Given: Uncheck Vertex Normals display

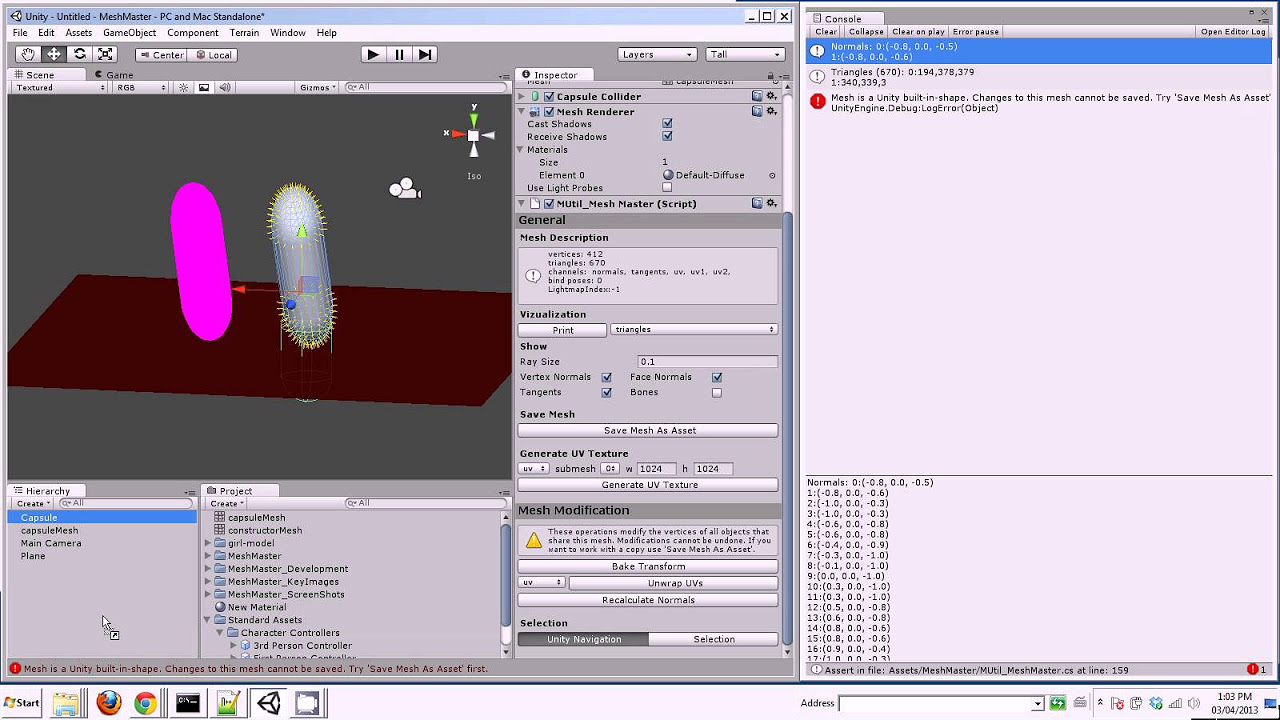Looking at the screenshot, I should click(x=606, y=378).
